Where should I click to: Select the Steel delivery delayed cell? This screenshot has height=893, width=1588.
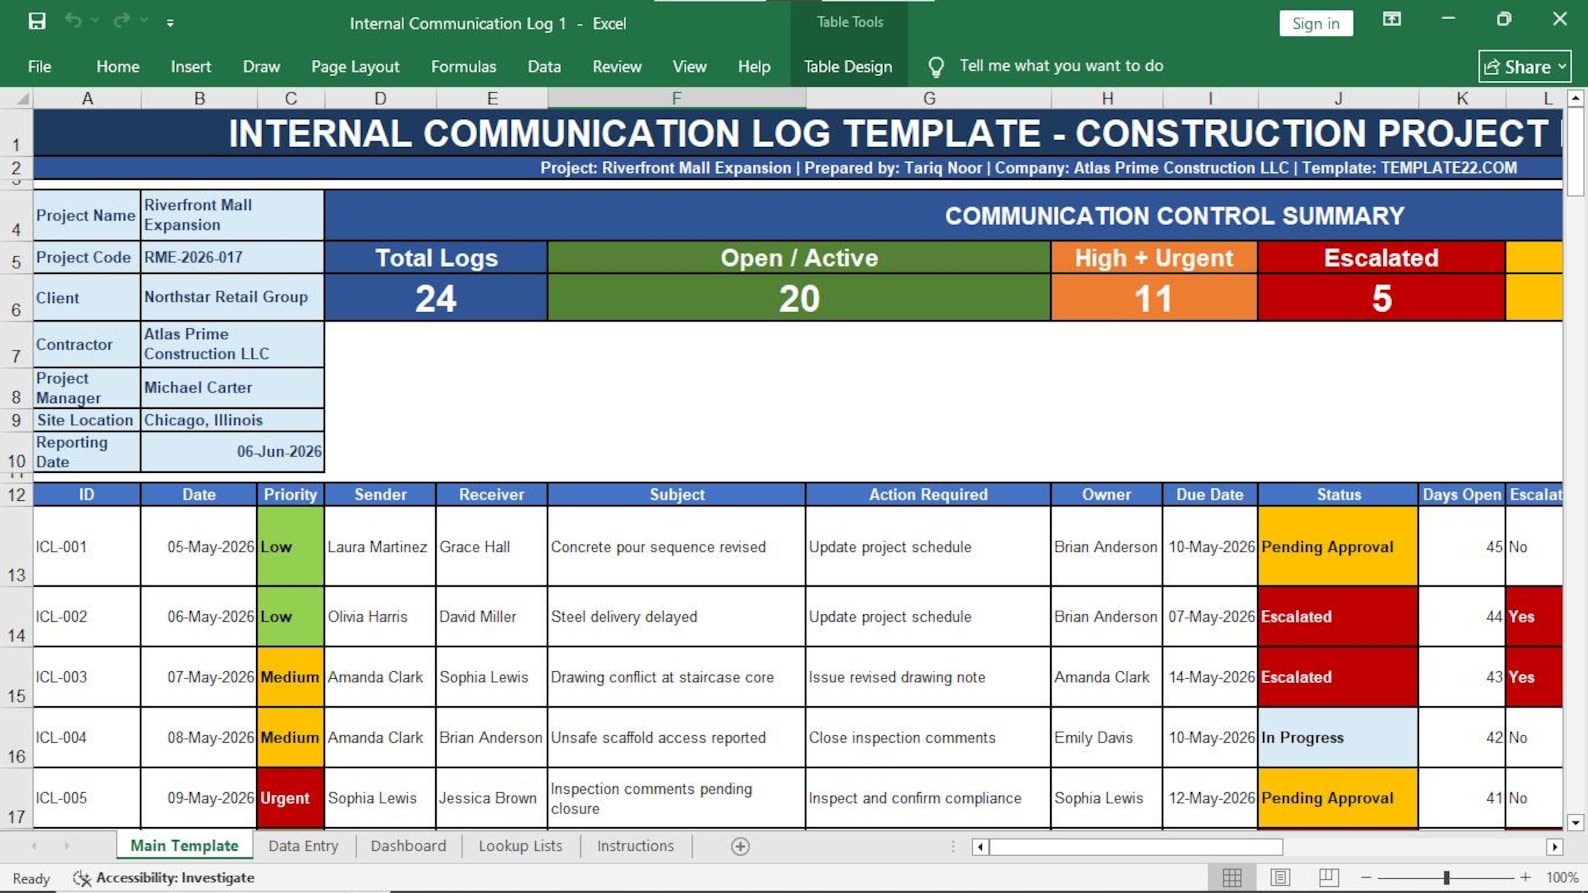(x=677, y=617)
